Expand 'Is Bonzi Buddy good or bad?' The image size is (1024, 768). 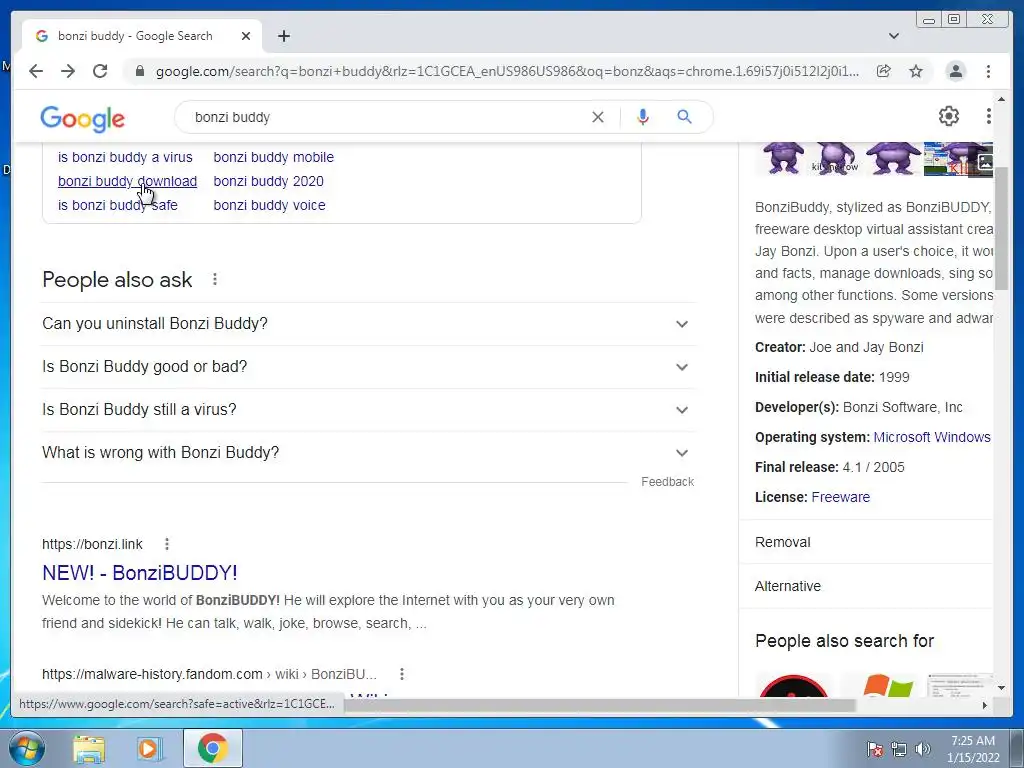pyautogui.click(x=368, y=367)
